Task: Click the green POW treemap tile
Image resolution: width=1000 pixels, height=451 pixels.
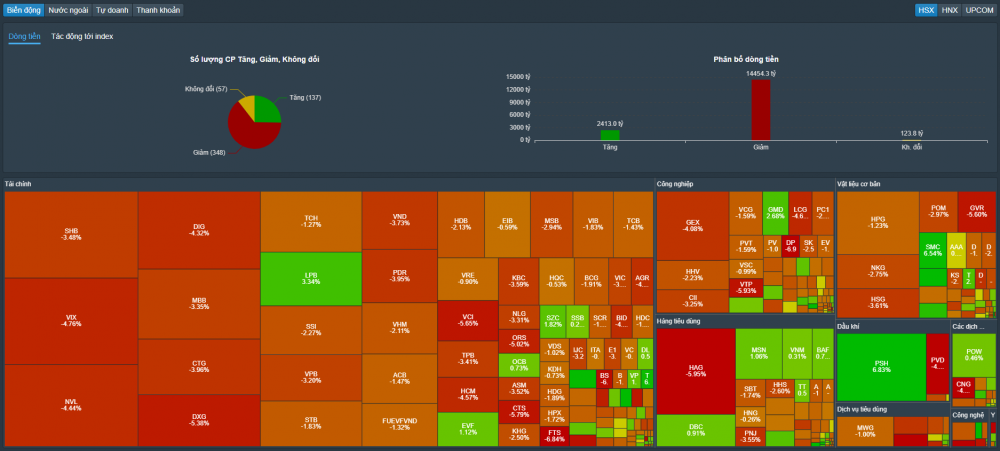Action: 973,355
